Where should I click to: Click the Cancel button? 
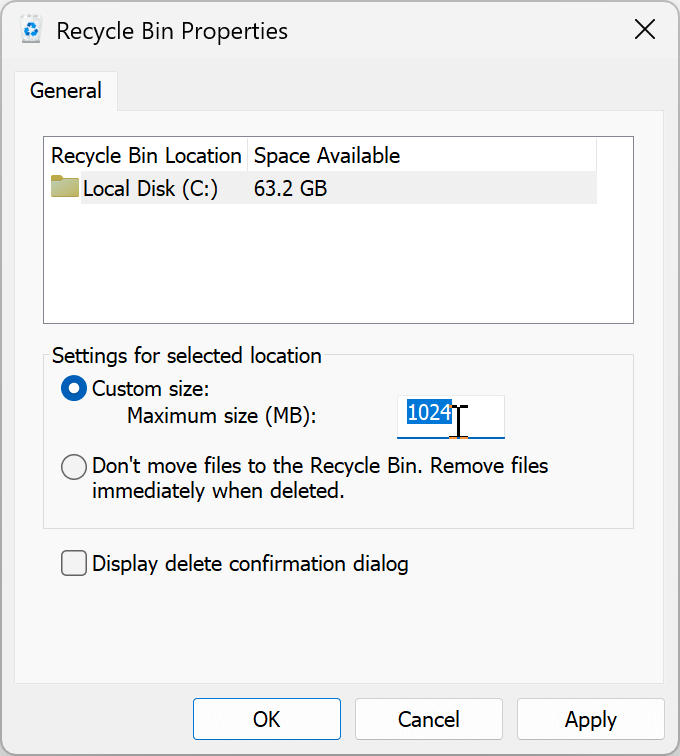(x=429, y=719)
